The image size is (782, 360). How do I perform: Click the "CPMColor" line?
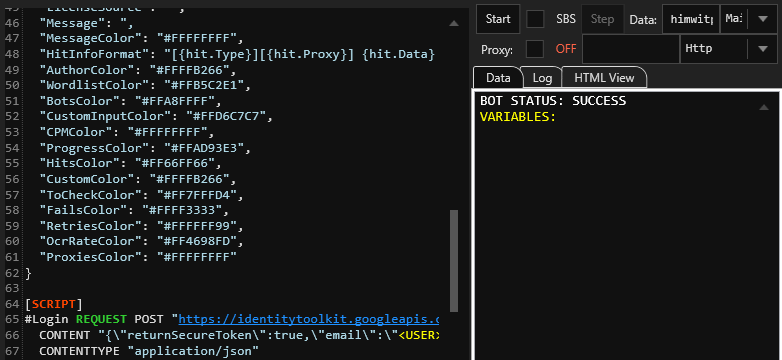127,132
